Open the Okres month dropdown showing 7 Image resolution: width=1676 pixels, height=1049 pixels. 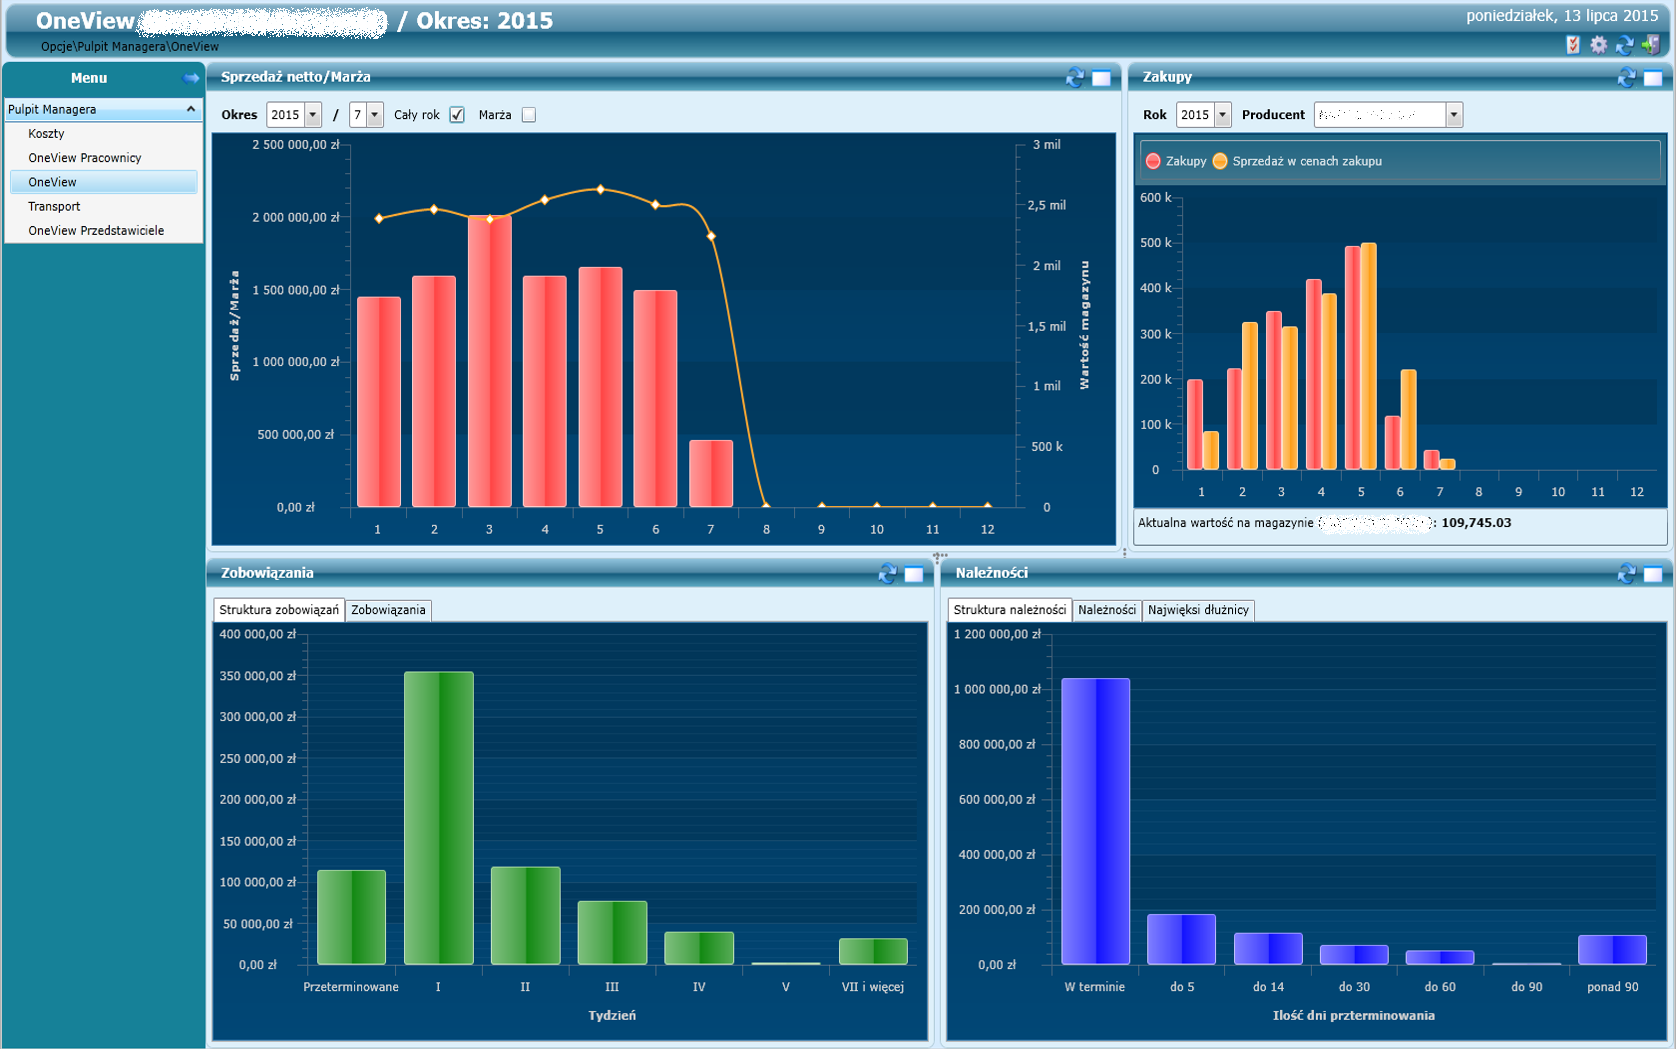point(375,115)
